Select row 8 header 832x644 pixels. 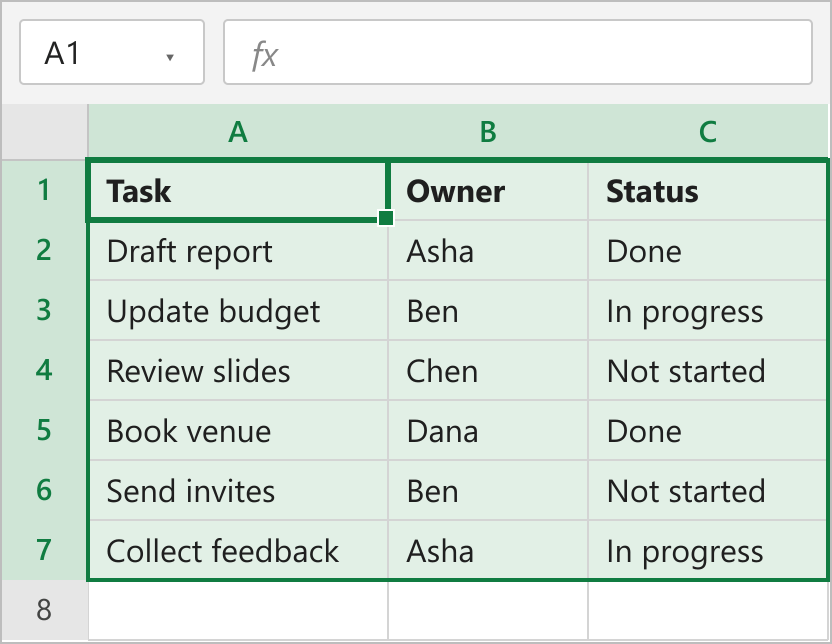pyautogui.click(x=45, y=610)
